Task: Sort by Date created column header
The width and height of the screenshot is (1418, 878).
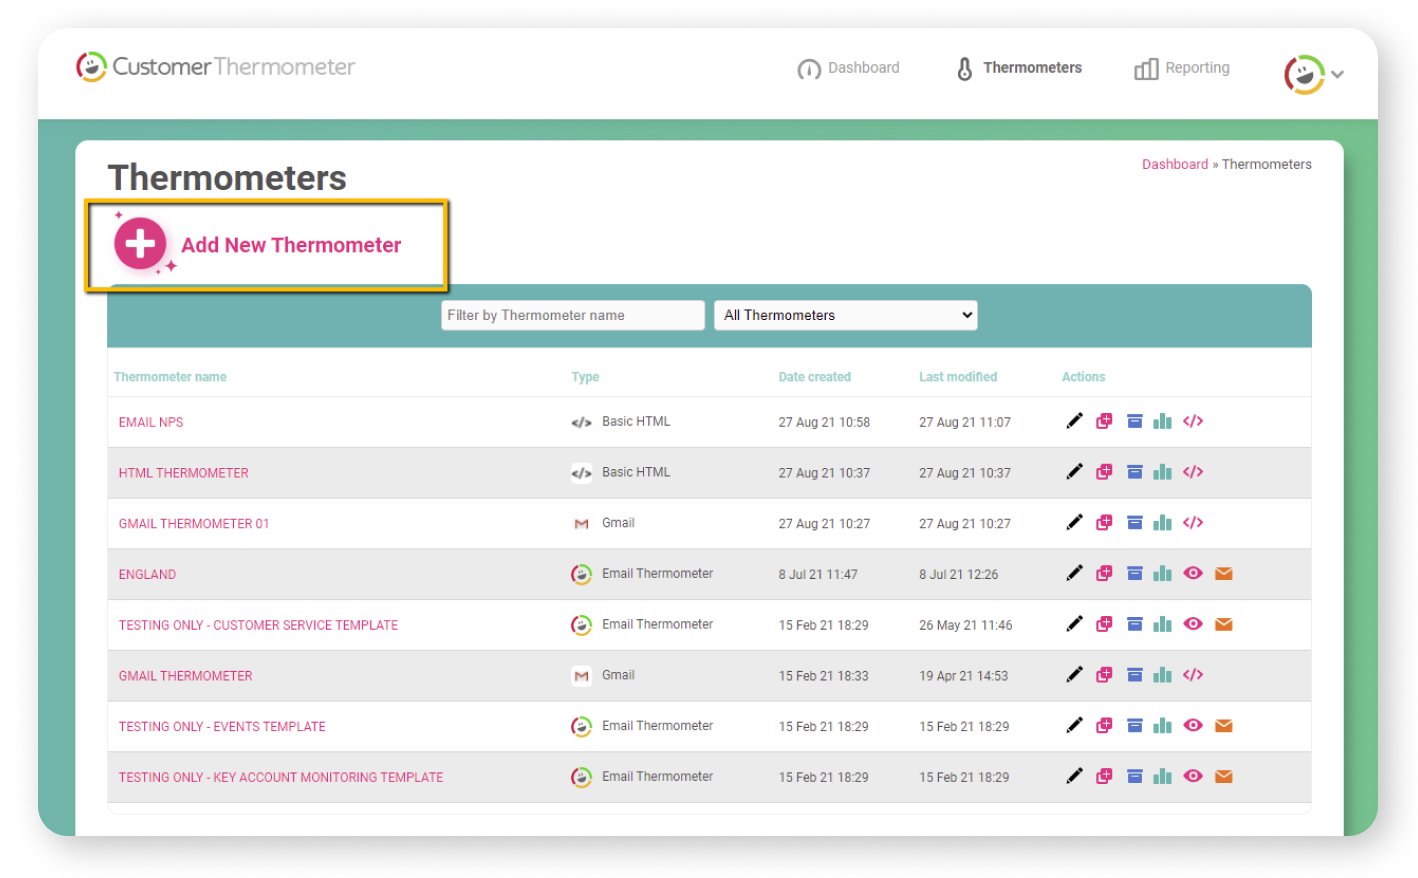Action: [814, 377]
